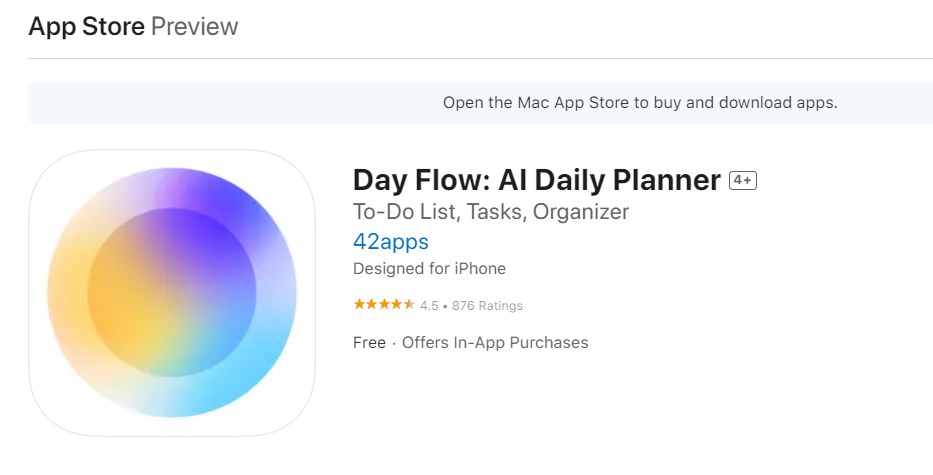The width and height of the screenshot is (933, 475).
Task: Click the Day Flow app icon
Action: coord(172,292)
